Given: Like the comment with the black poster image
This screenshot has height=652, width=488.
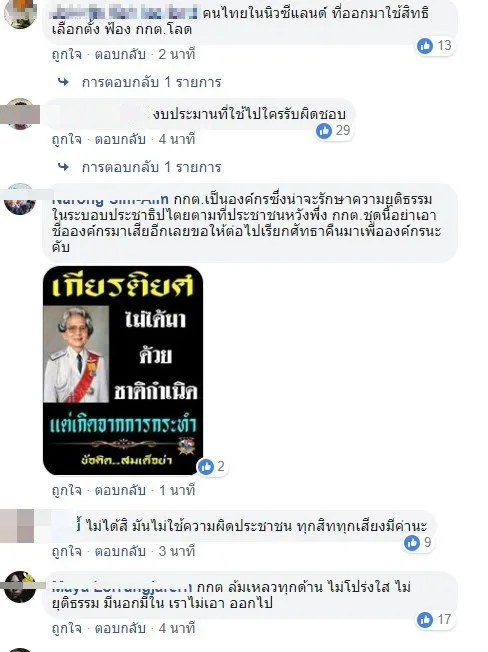Looking at the screenshot, I should (x=67, y=490).
